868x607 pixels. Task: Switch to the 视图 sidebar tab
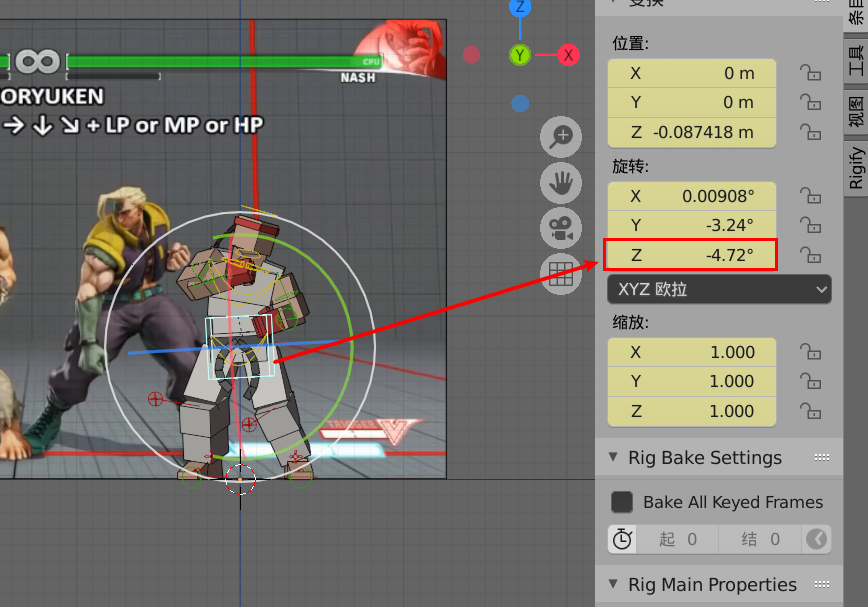tap(856, 110)
